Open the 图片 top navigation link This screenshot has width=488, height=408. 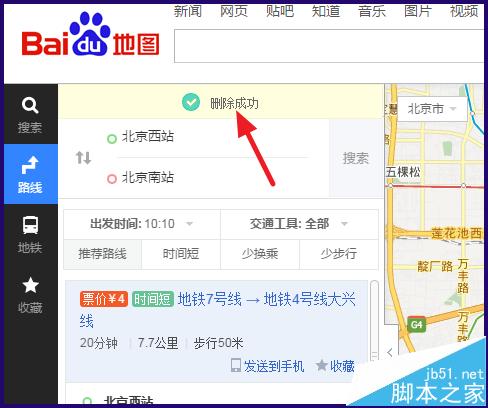click(418, 11)
